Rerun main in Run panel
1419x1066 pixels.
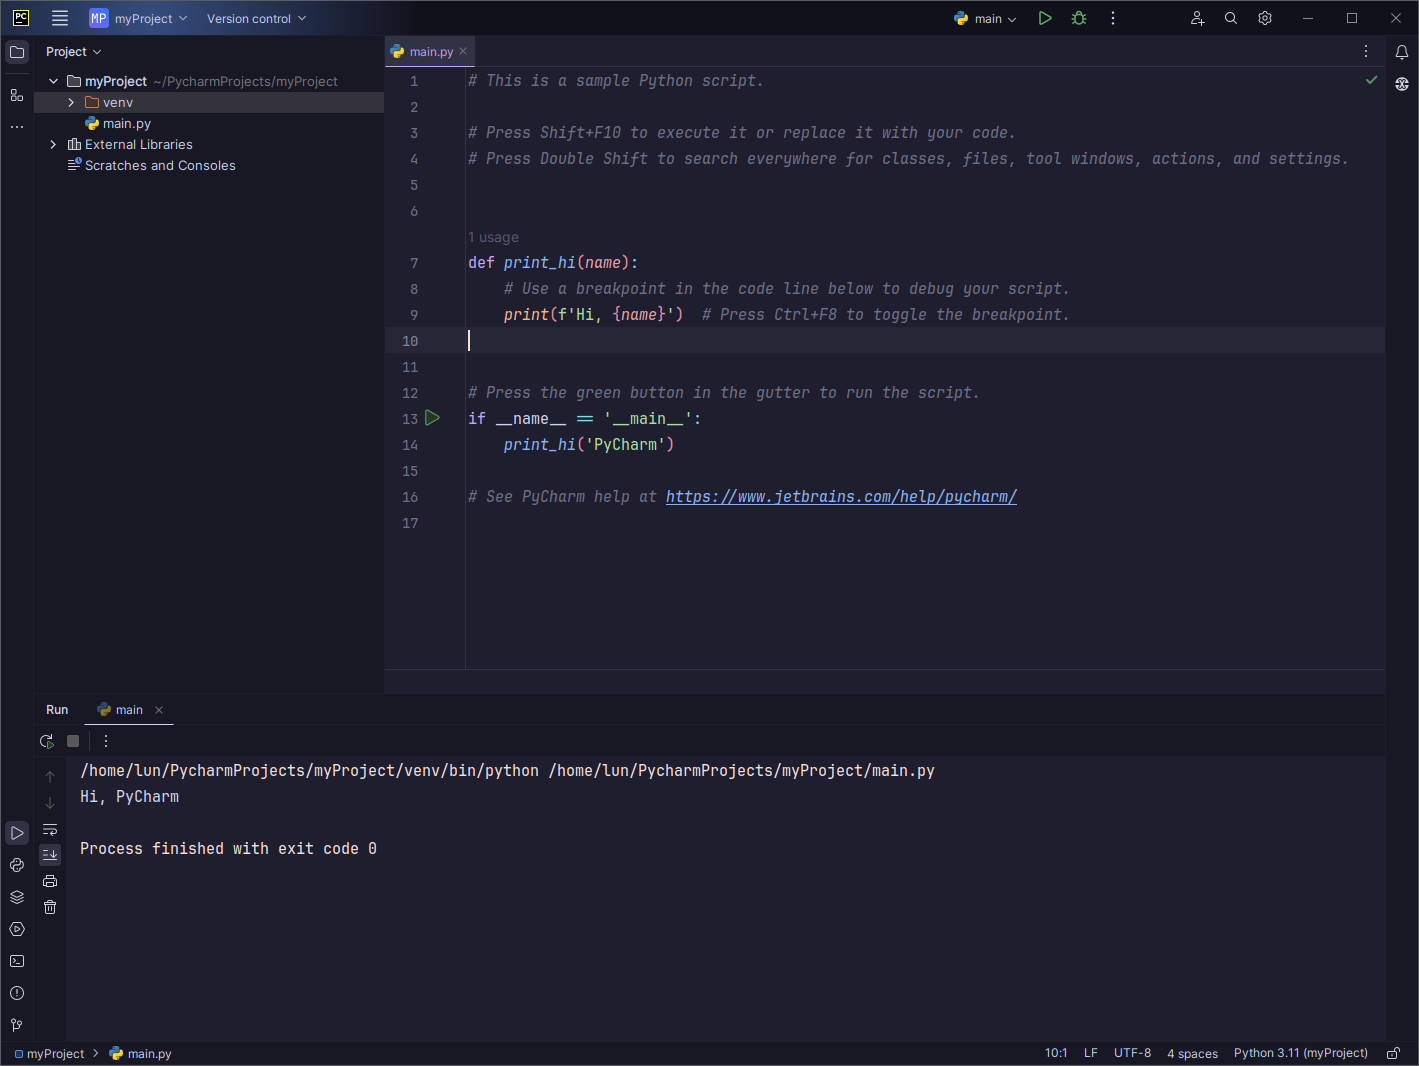tap(47, 741)
